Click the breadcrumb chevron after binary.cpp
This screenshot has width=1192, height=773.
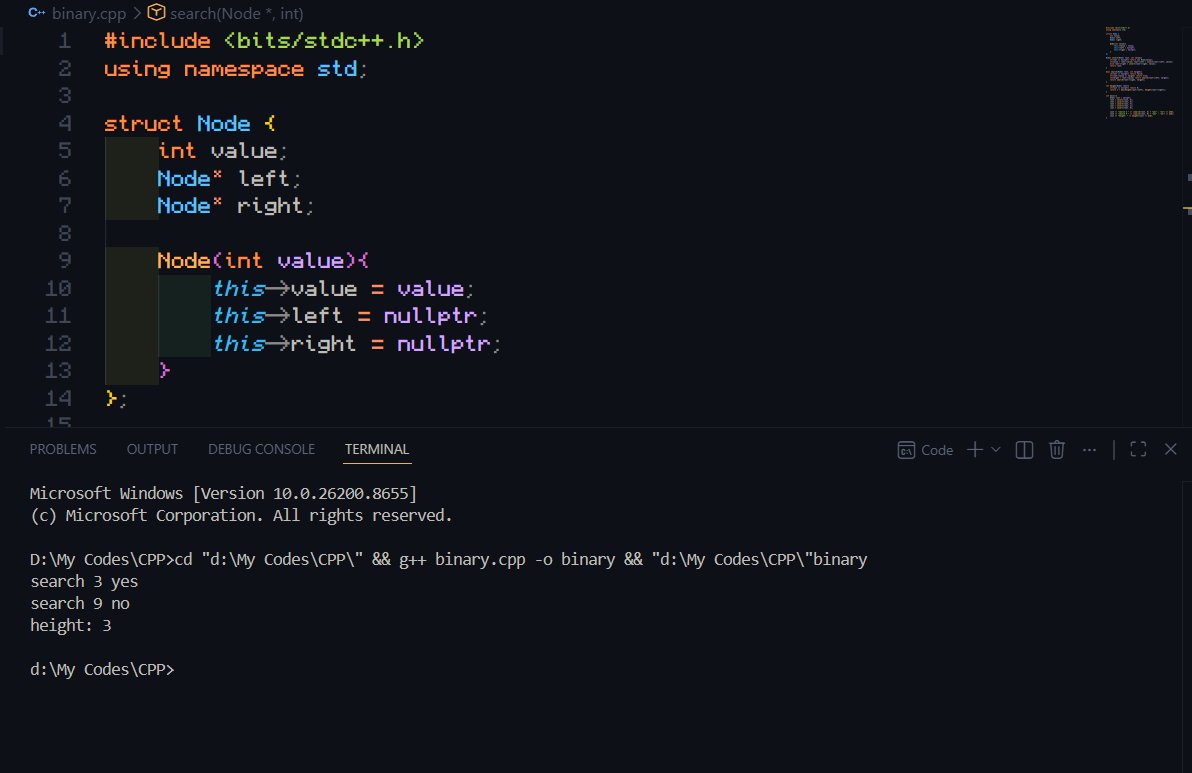137,14
